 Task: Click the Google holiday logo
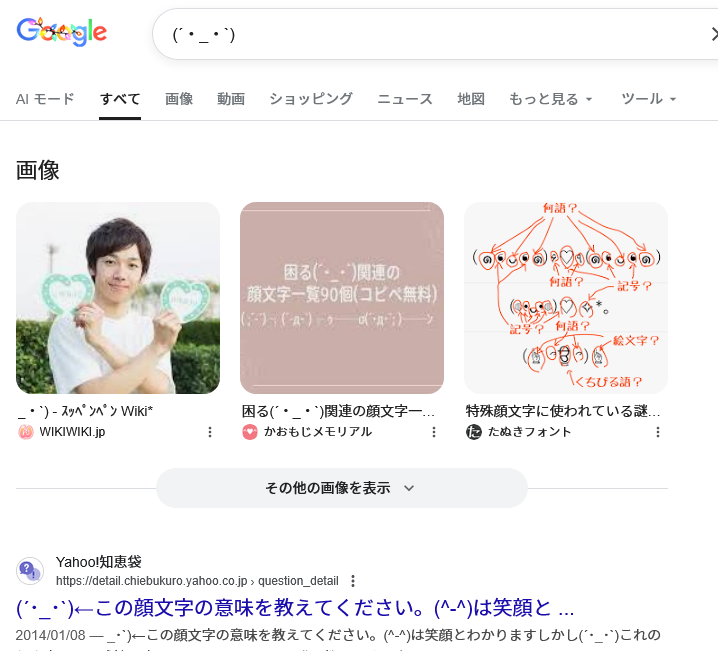pyautogui.click(x=62, y=32)
